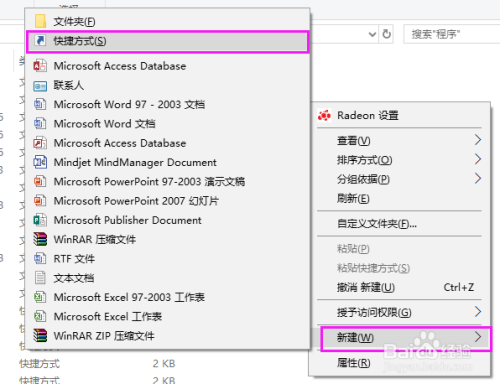Expand the 排序方式(O) submenu arrow
The height and width of the screenshot is (384, 500).
click(x=478, y=159)
